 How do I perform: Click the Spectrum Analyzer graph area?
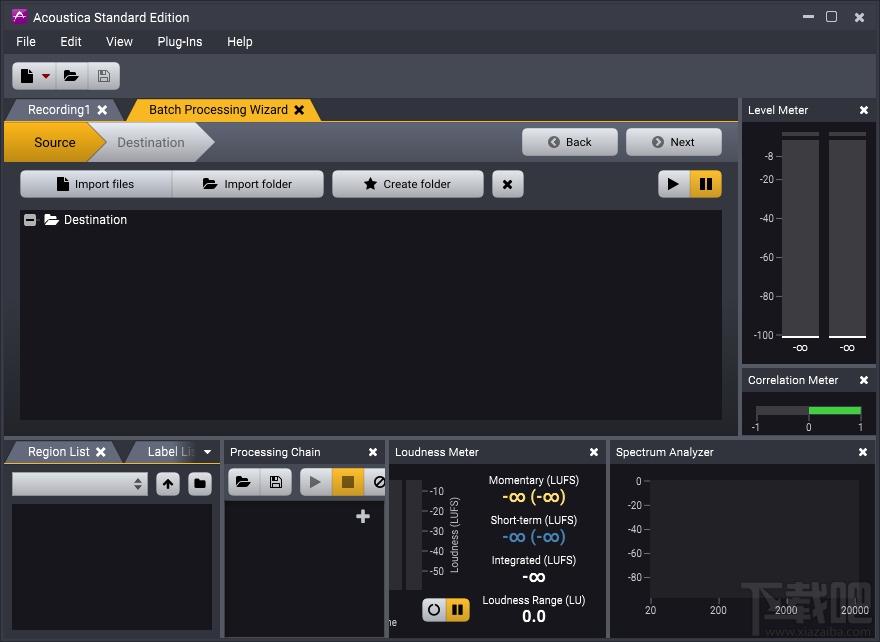[754, 539]
